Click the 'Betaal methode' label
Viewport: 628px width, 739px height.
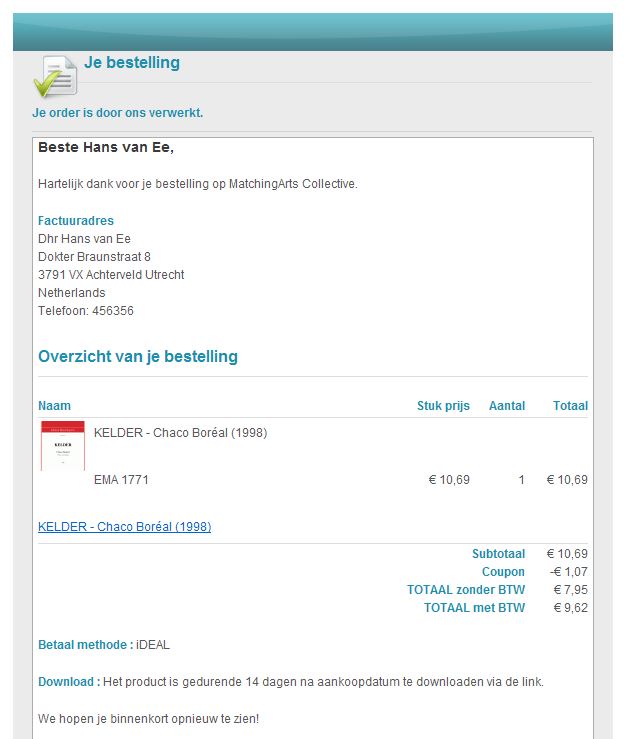pyautogui.click(x=85, y=645)
